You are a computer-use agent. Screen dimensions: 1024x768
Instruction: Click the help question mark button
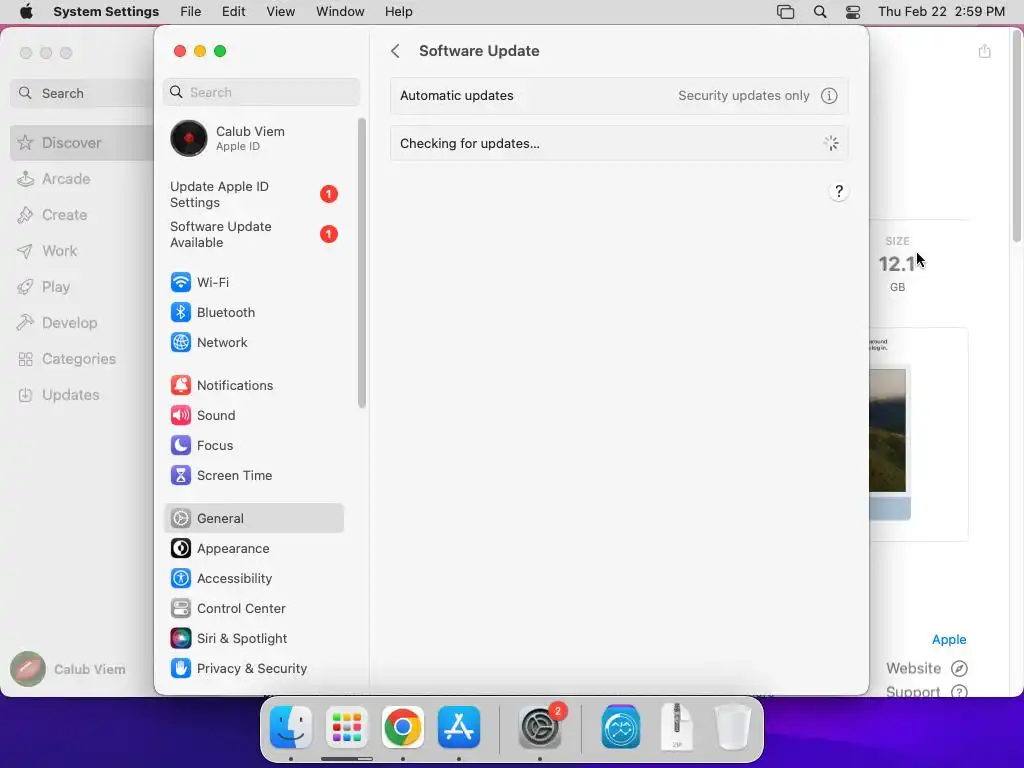839,191
